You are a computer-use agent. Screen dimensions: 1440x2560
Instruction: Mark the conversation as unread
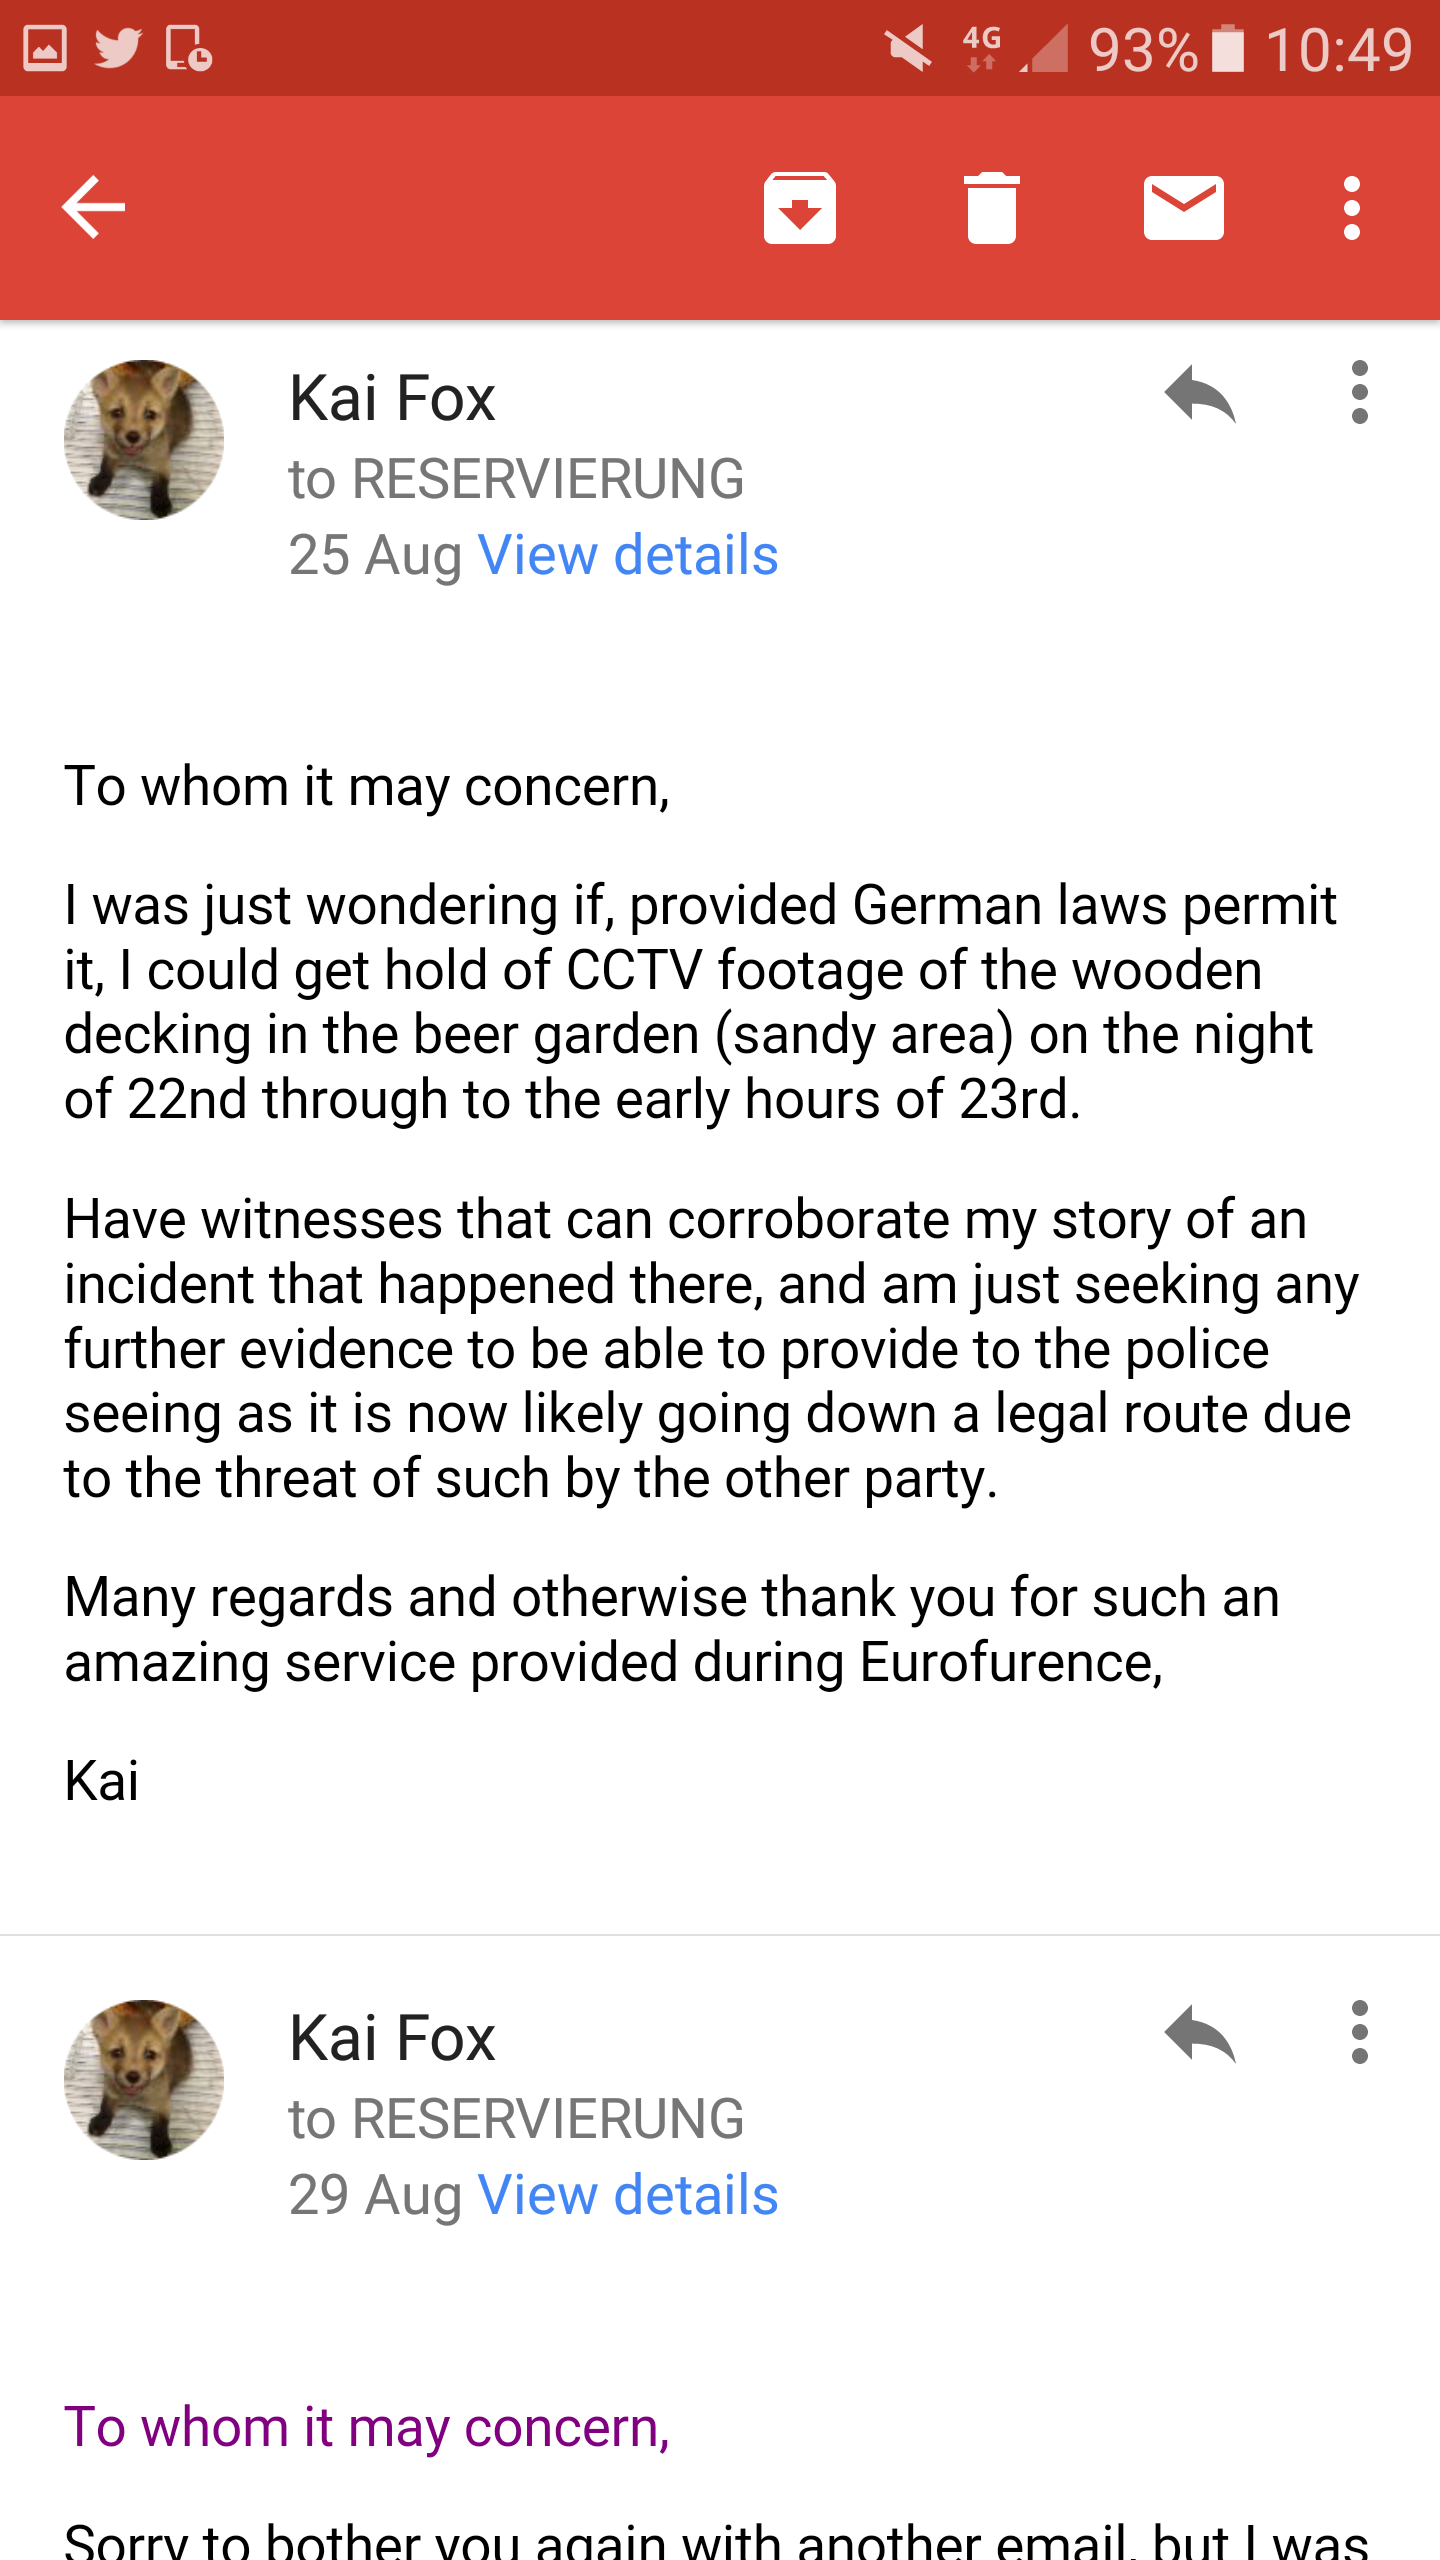[1183, 208]
